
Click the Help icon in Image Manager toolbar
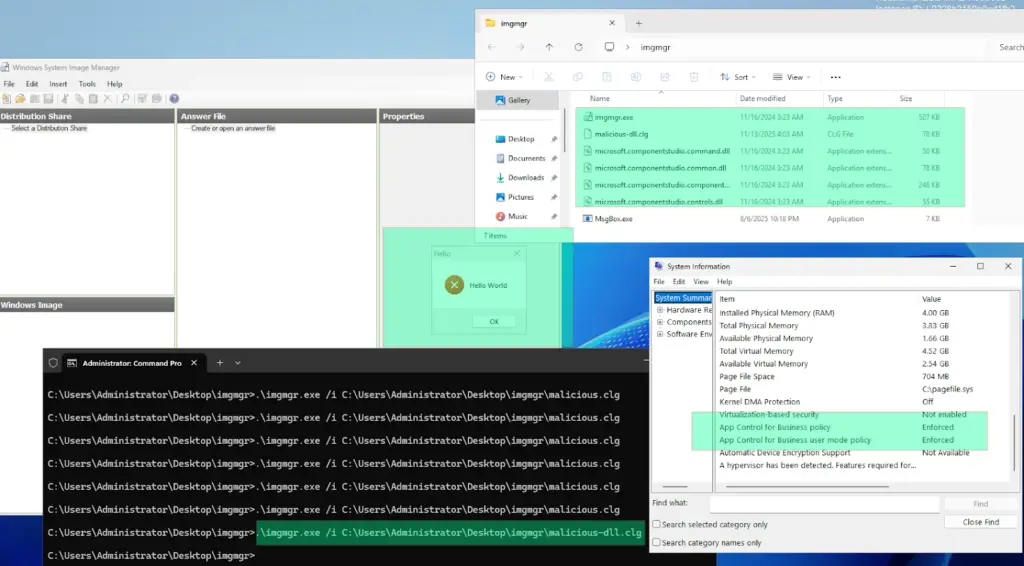tap(174, 99)
